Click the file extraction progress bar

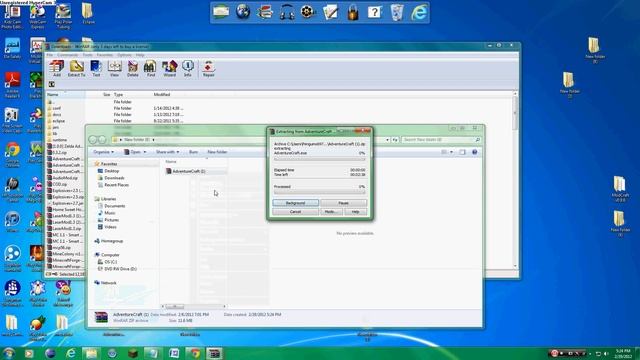pos(320,159)
